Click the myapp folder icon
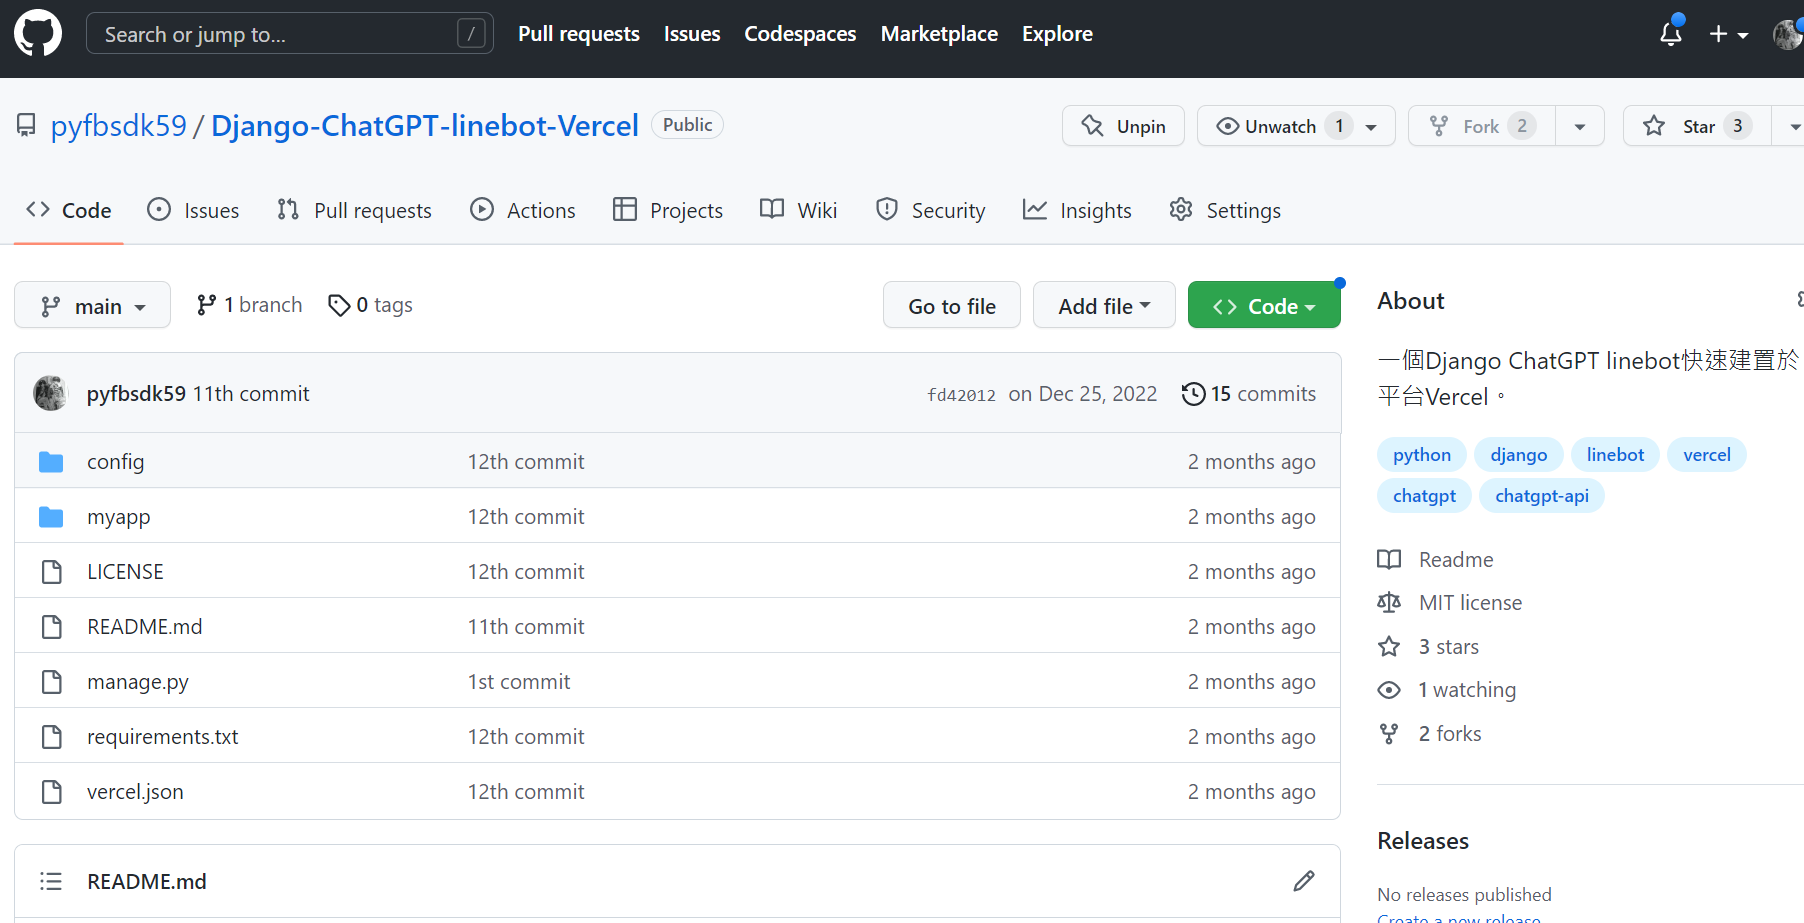The width and height of the screenshot is (1804, 923). coord(51,517)
